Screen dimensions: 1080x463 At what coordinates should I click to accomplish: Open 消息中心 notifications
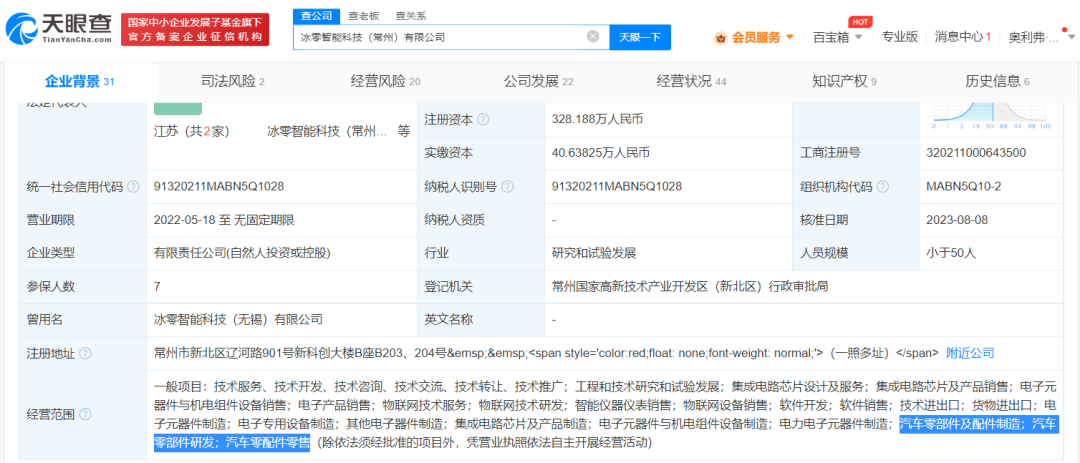(x=961, y=37)
